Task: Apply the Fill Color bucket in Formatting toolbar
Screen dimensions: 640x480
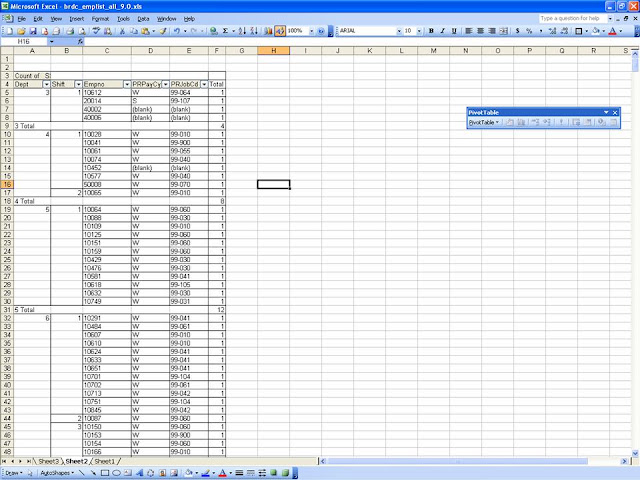Action: [596, 31]
